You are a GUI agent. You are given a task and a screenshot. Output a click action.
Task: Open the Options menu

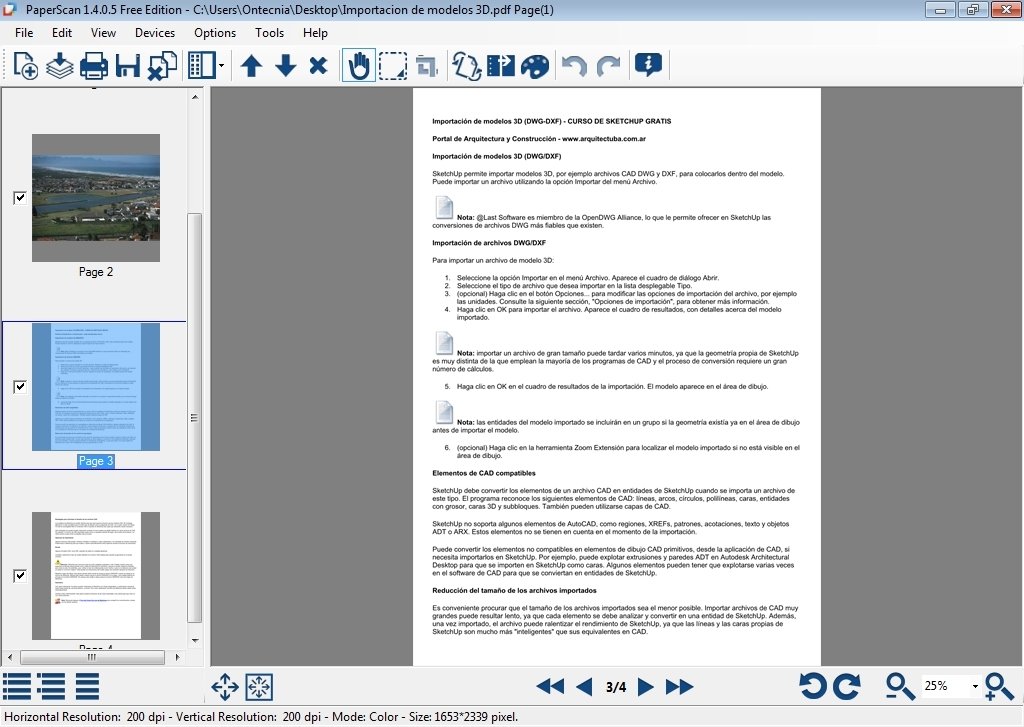[215, 33]
